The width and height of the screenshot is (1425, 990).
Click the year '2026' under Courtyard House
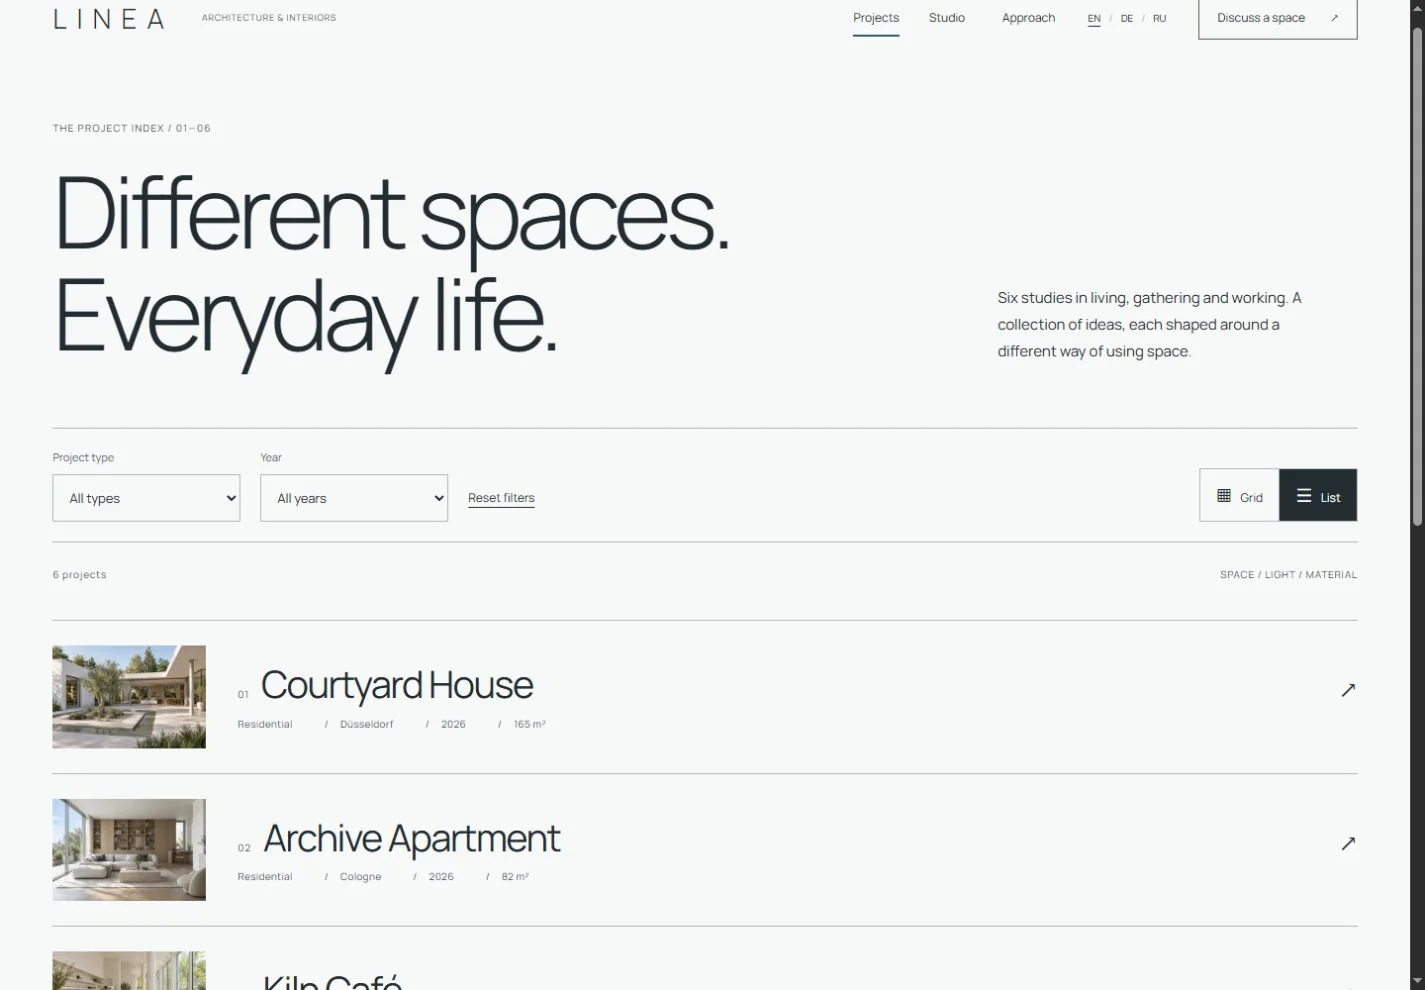click(x=453, y=724)
